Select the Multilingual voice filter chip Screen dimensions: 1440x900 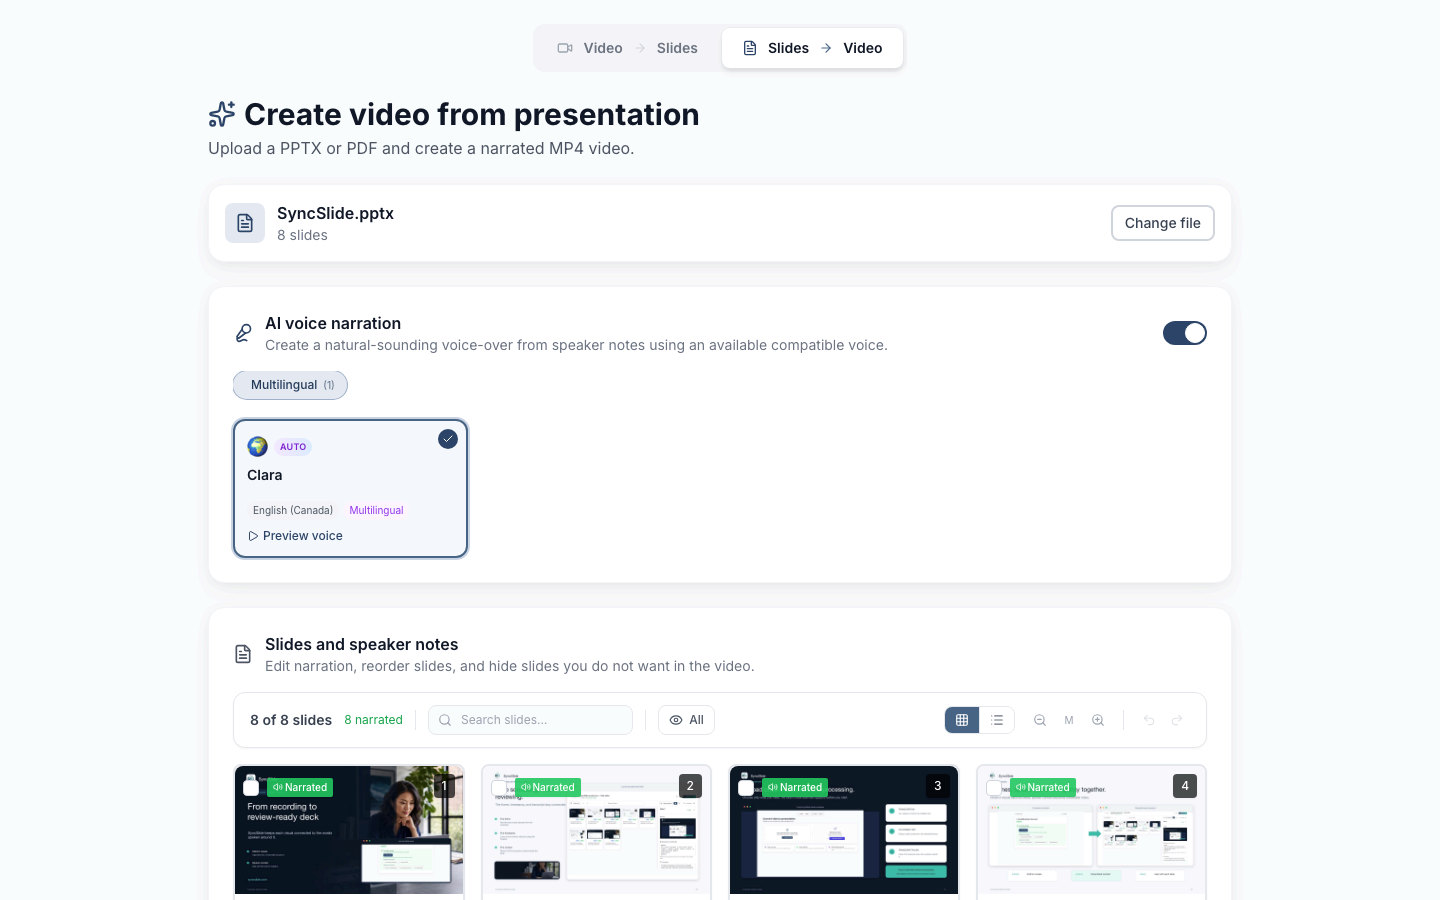tap(290, 385)
